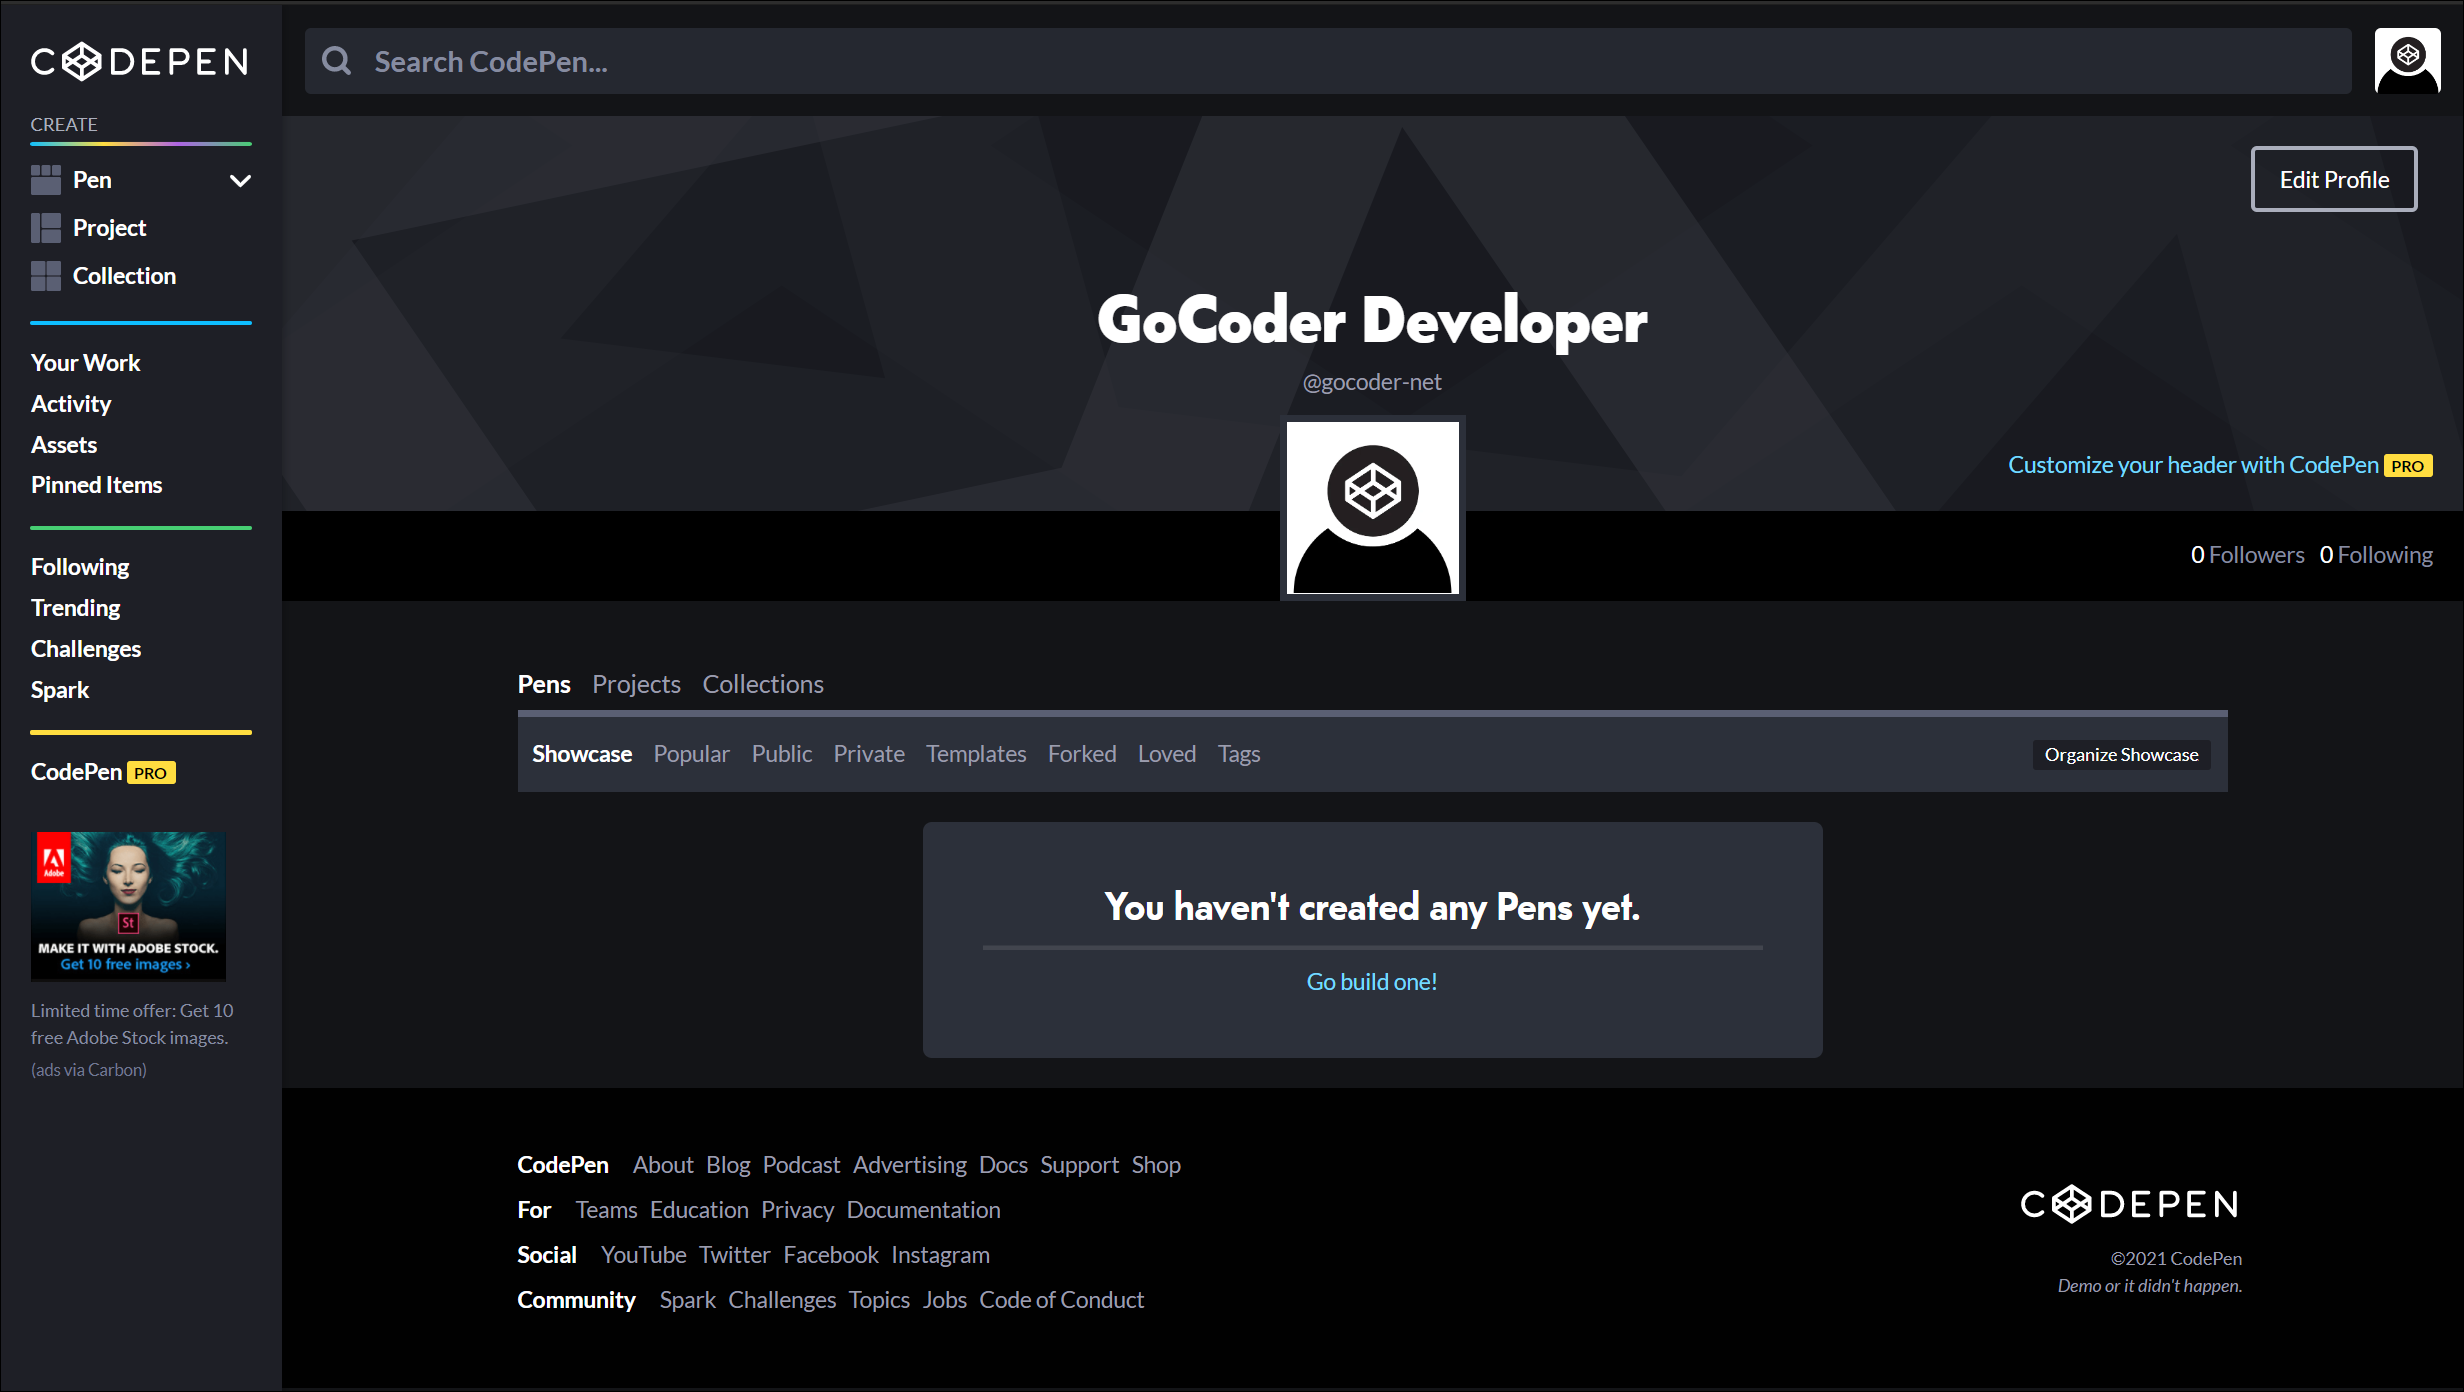
Task: Select the Popular pens filter
Action: click(691, 754)
